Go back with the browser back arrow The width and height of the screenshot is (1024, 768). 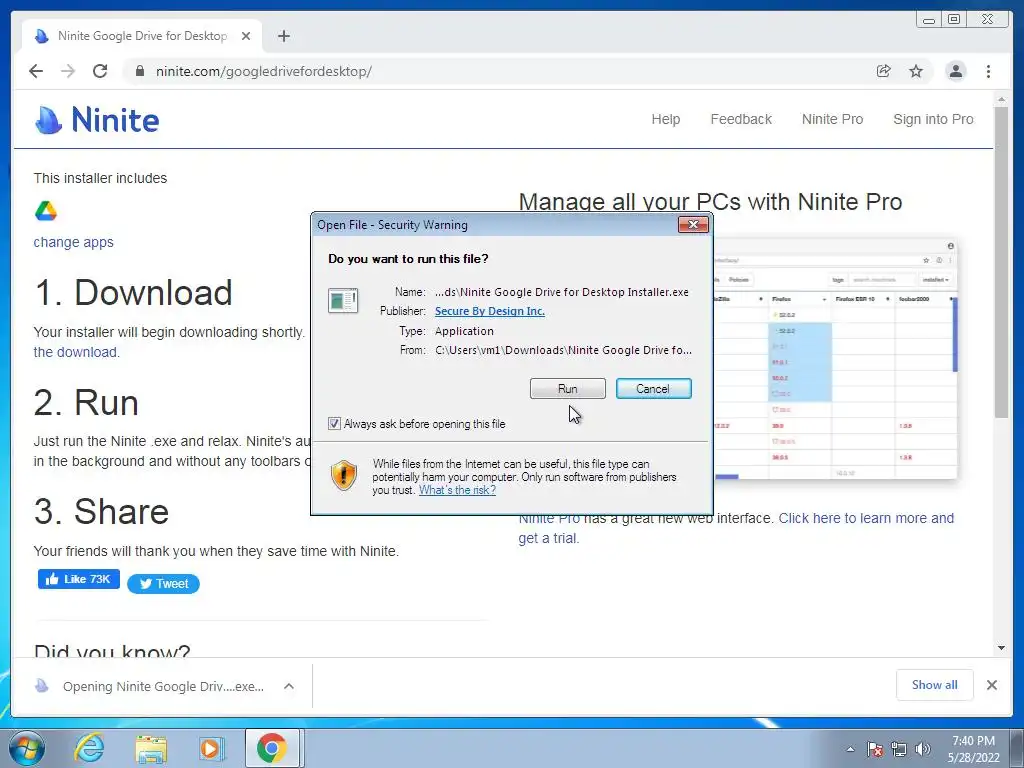click(x=36, y=71)
